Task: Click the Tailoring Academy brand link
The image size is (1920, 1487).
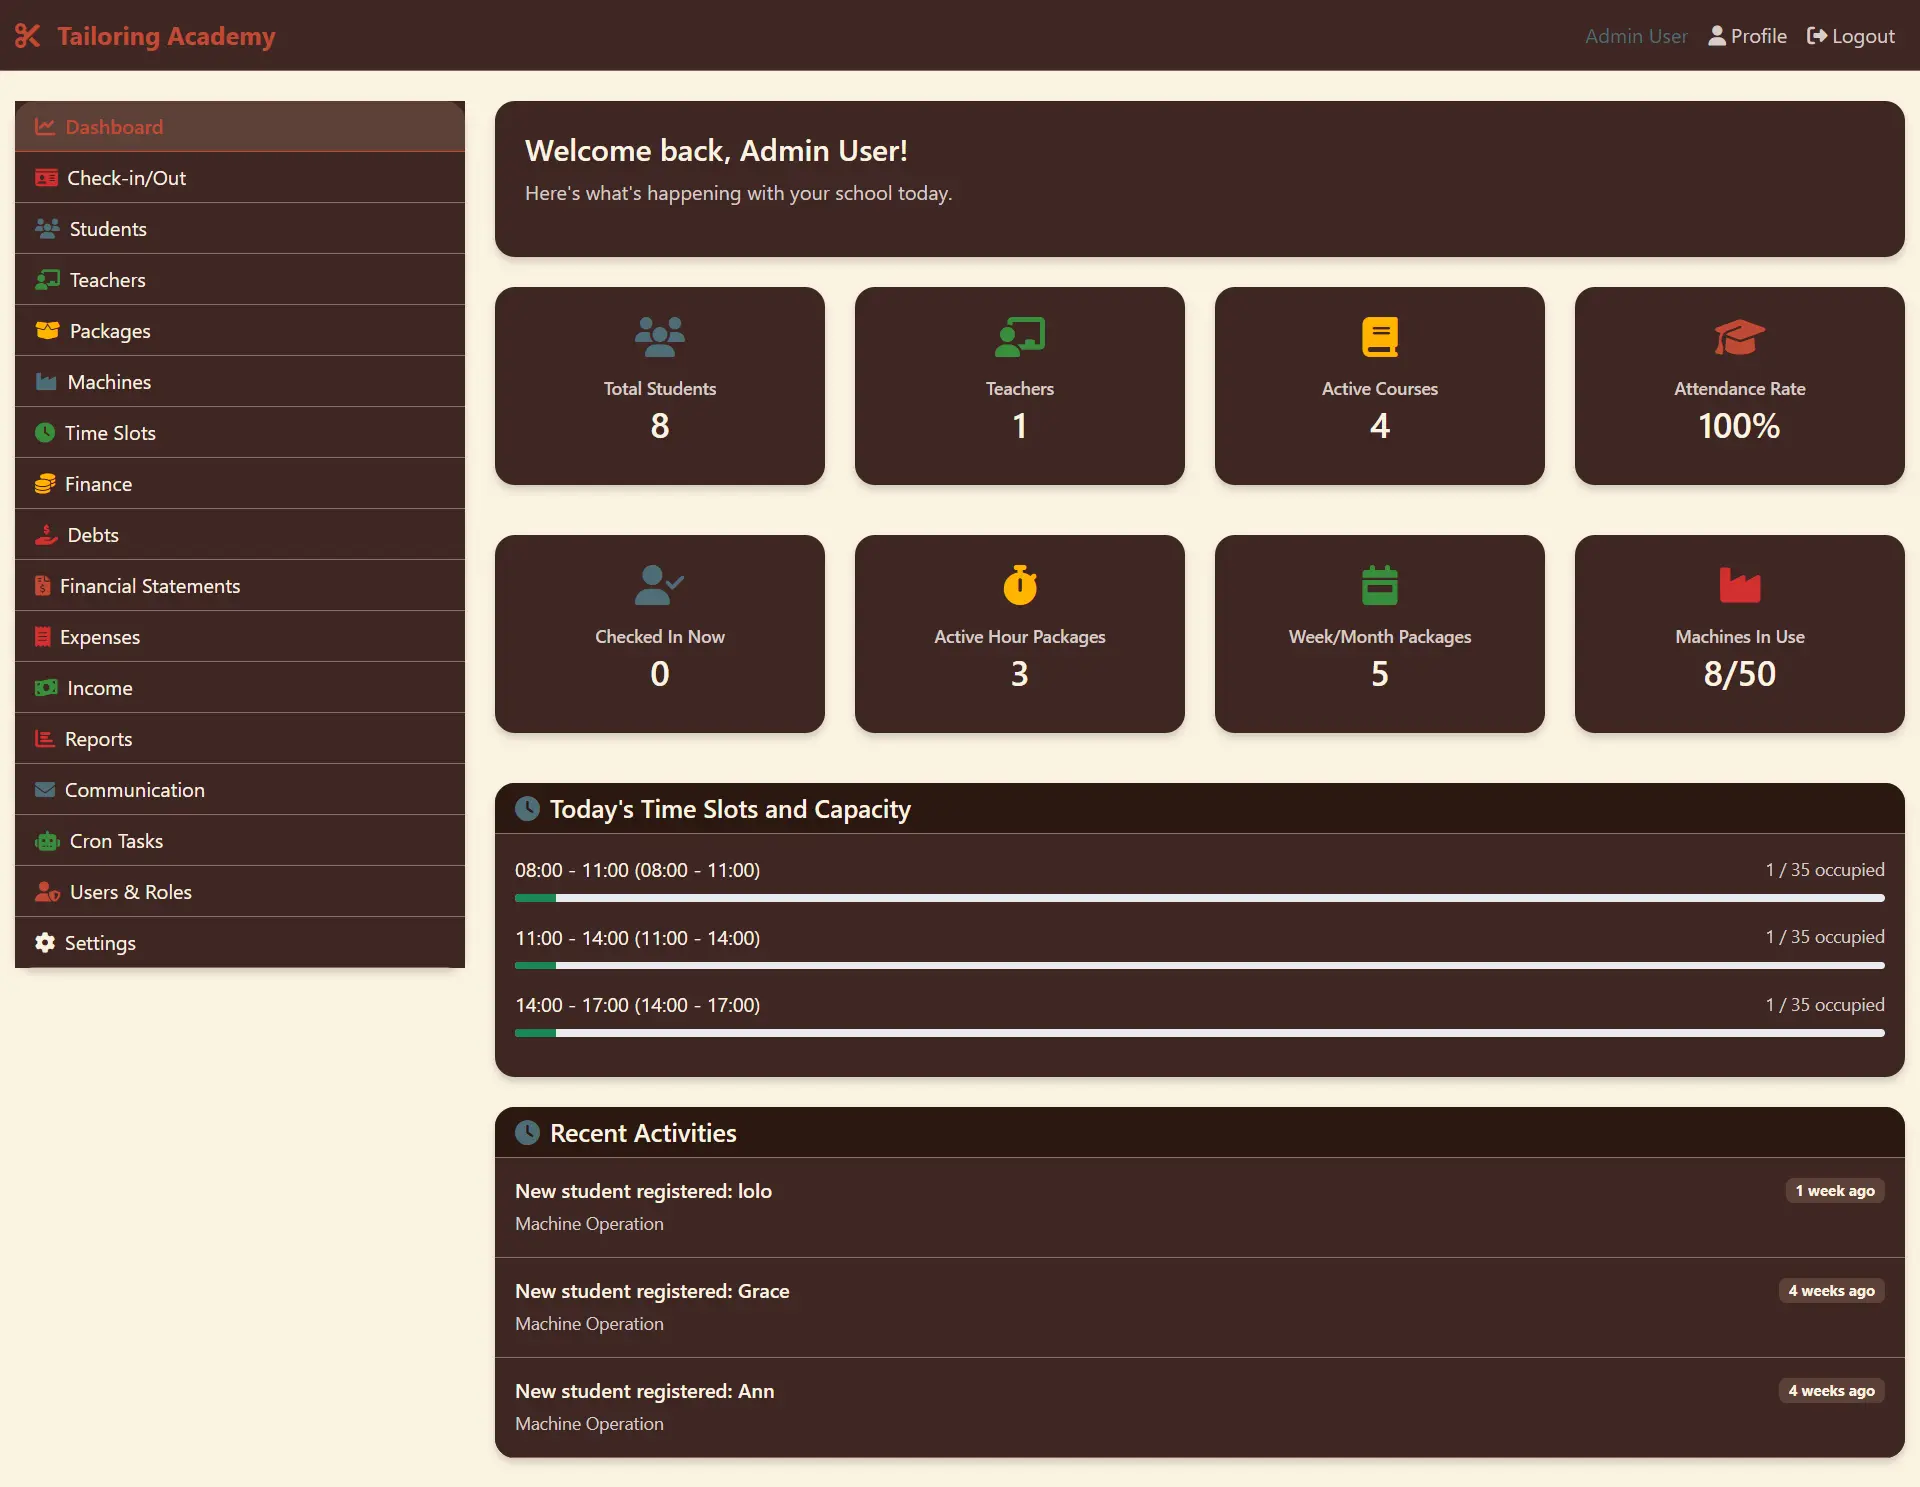Action: point(145,36)
